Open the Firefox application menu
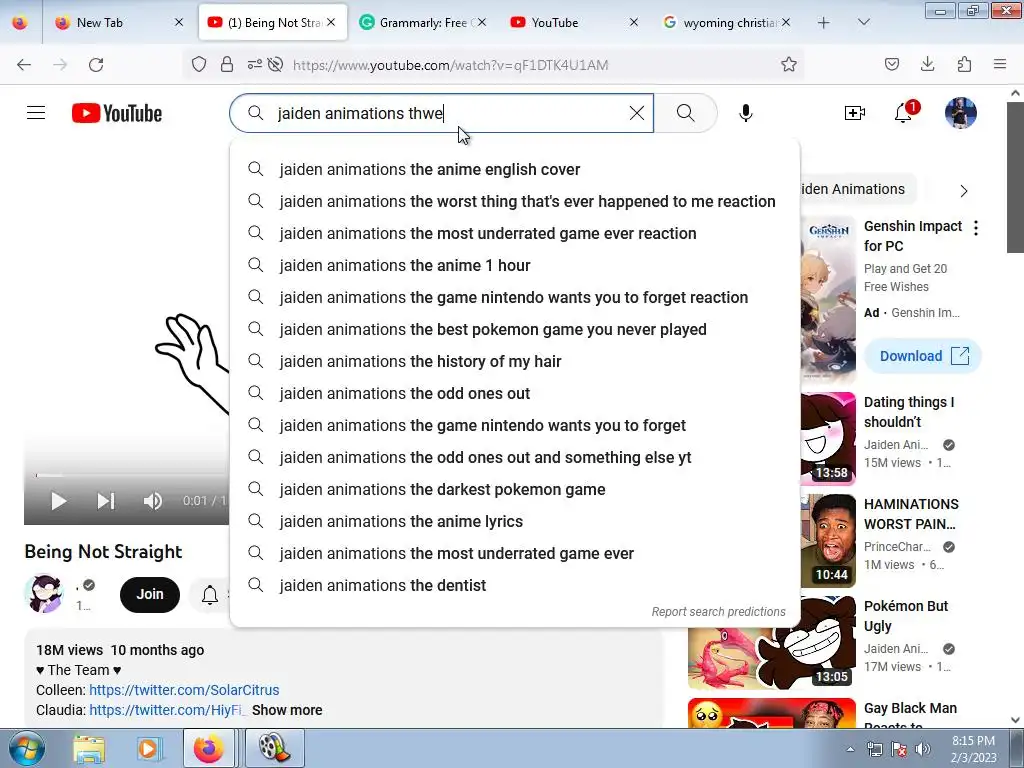 [x=1000, y=64]
